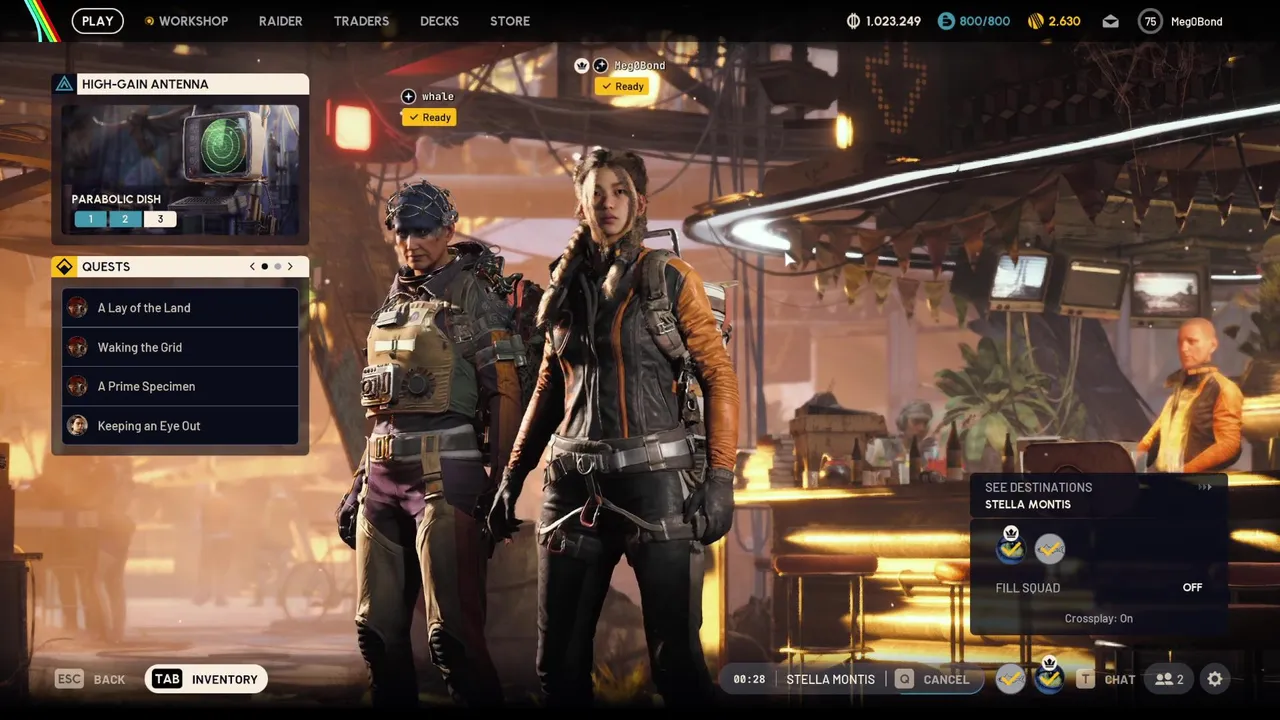Click the blue 800/800 currency icon
The height and width of the screenshot is (720, 1280).
click(x=946, y=21)
